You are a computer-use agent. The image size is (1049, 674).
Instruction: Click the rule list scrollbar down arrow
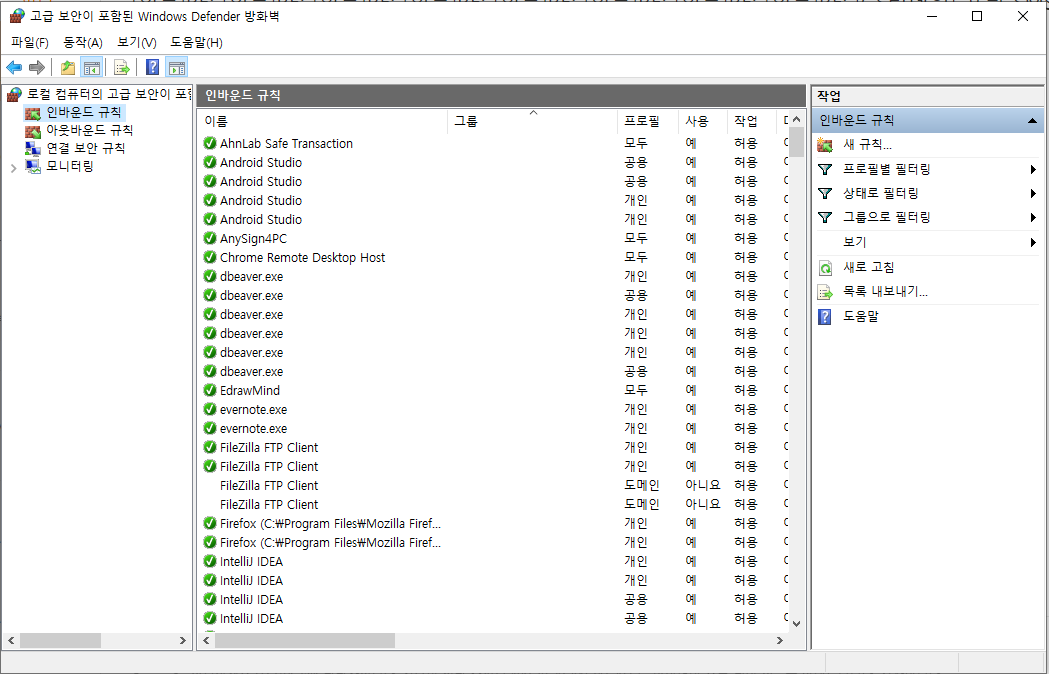tap(796, 623)
